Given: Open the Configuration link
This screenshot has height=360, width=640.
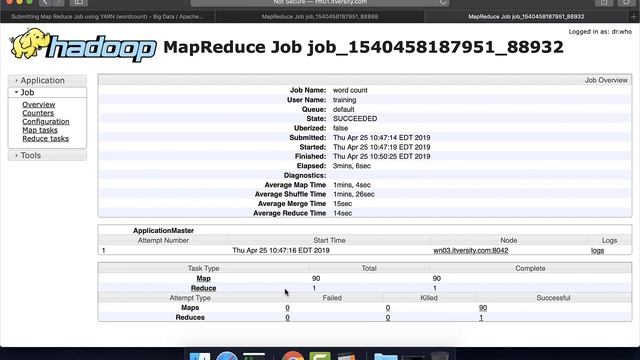Looking at the screenshot, I should 46,122.
